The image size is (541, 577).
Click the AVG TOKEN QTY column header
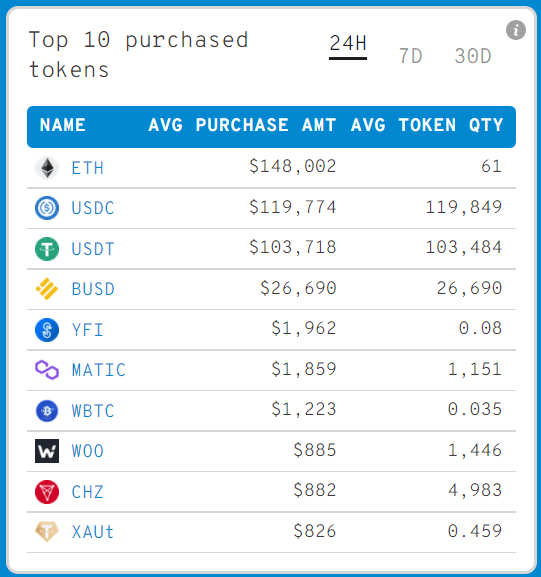(x=427, y=125)
